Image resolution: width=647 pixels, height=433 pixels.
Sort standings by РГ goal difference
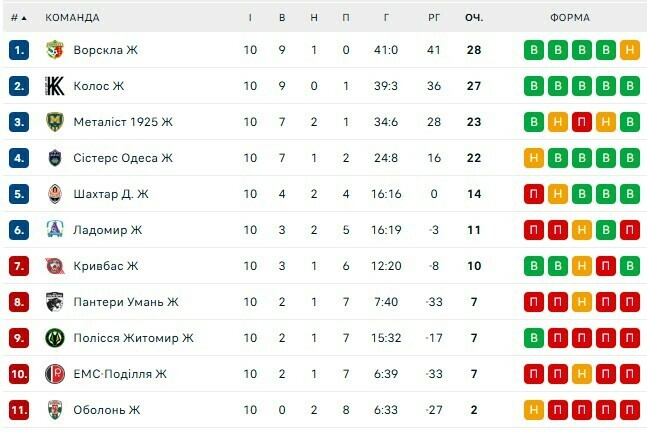coord(434,17)
